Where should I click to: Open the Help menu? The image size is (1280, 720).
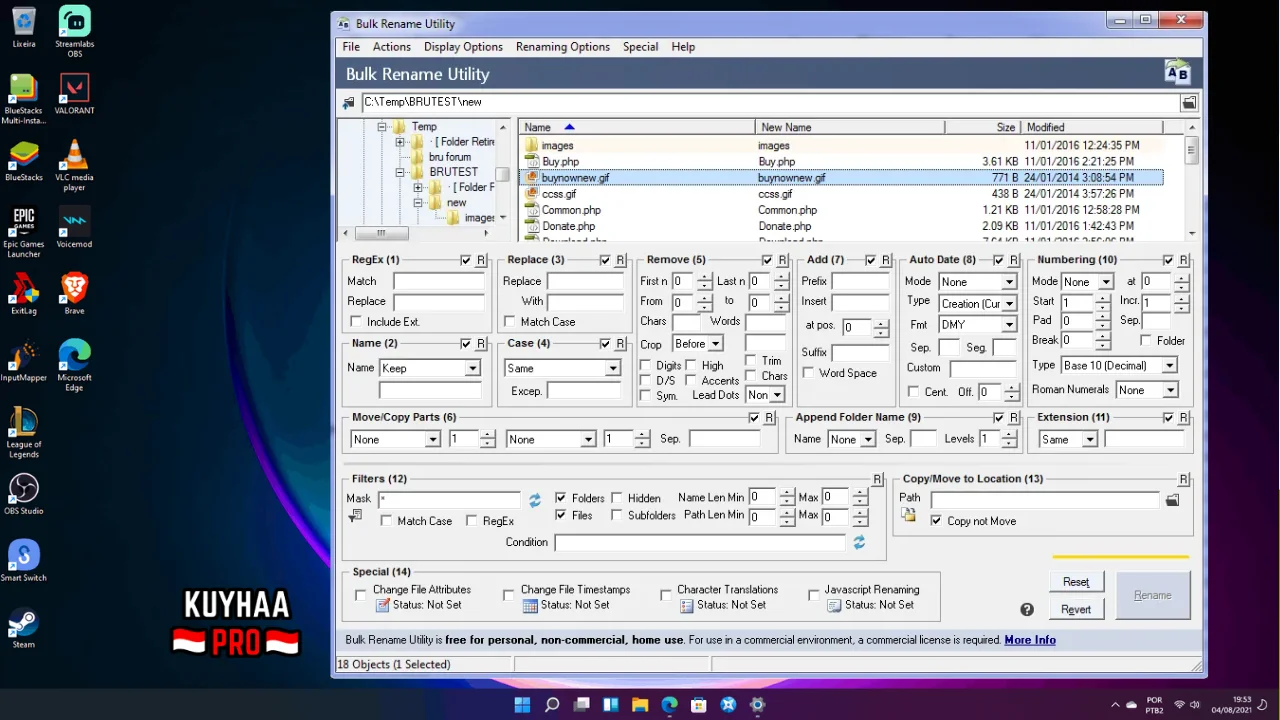(x=683, y=47)
